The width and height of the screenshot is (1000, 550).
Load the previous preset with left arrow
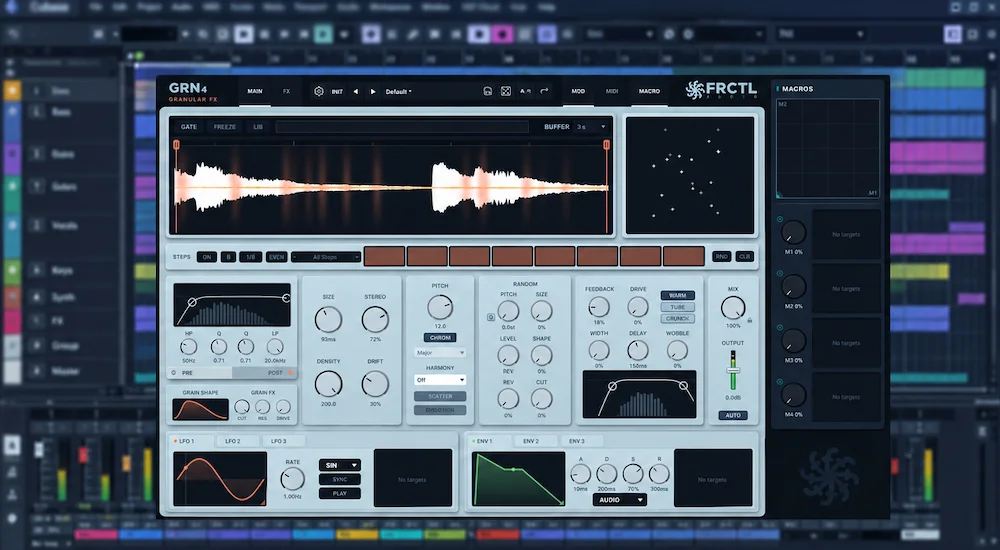(x=356, y=92)
